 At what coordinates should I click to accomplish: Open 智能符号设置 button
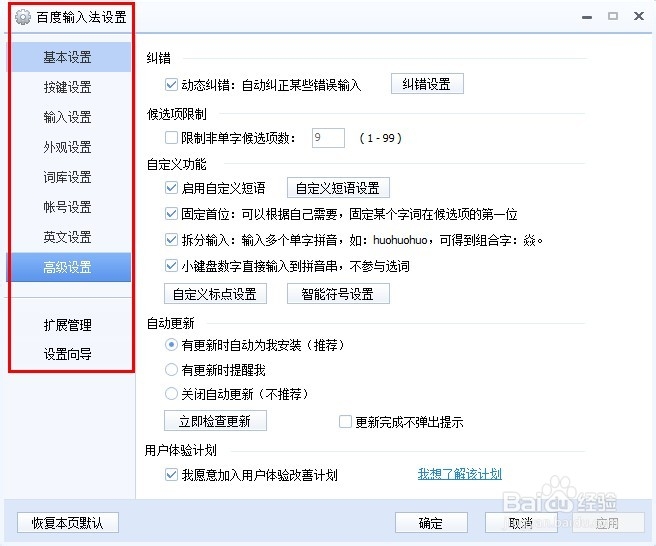338,294
